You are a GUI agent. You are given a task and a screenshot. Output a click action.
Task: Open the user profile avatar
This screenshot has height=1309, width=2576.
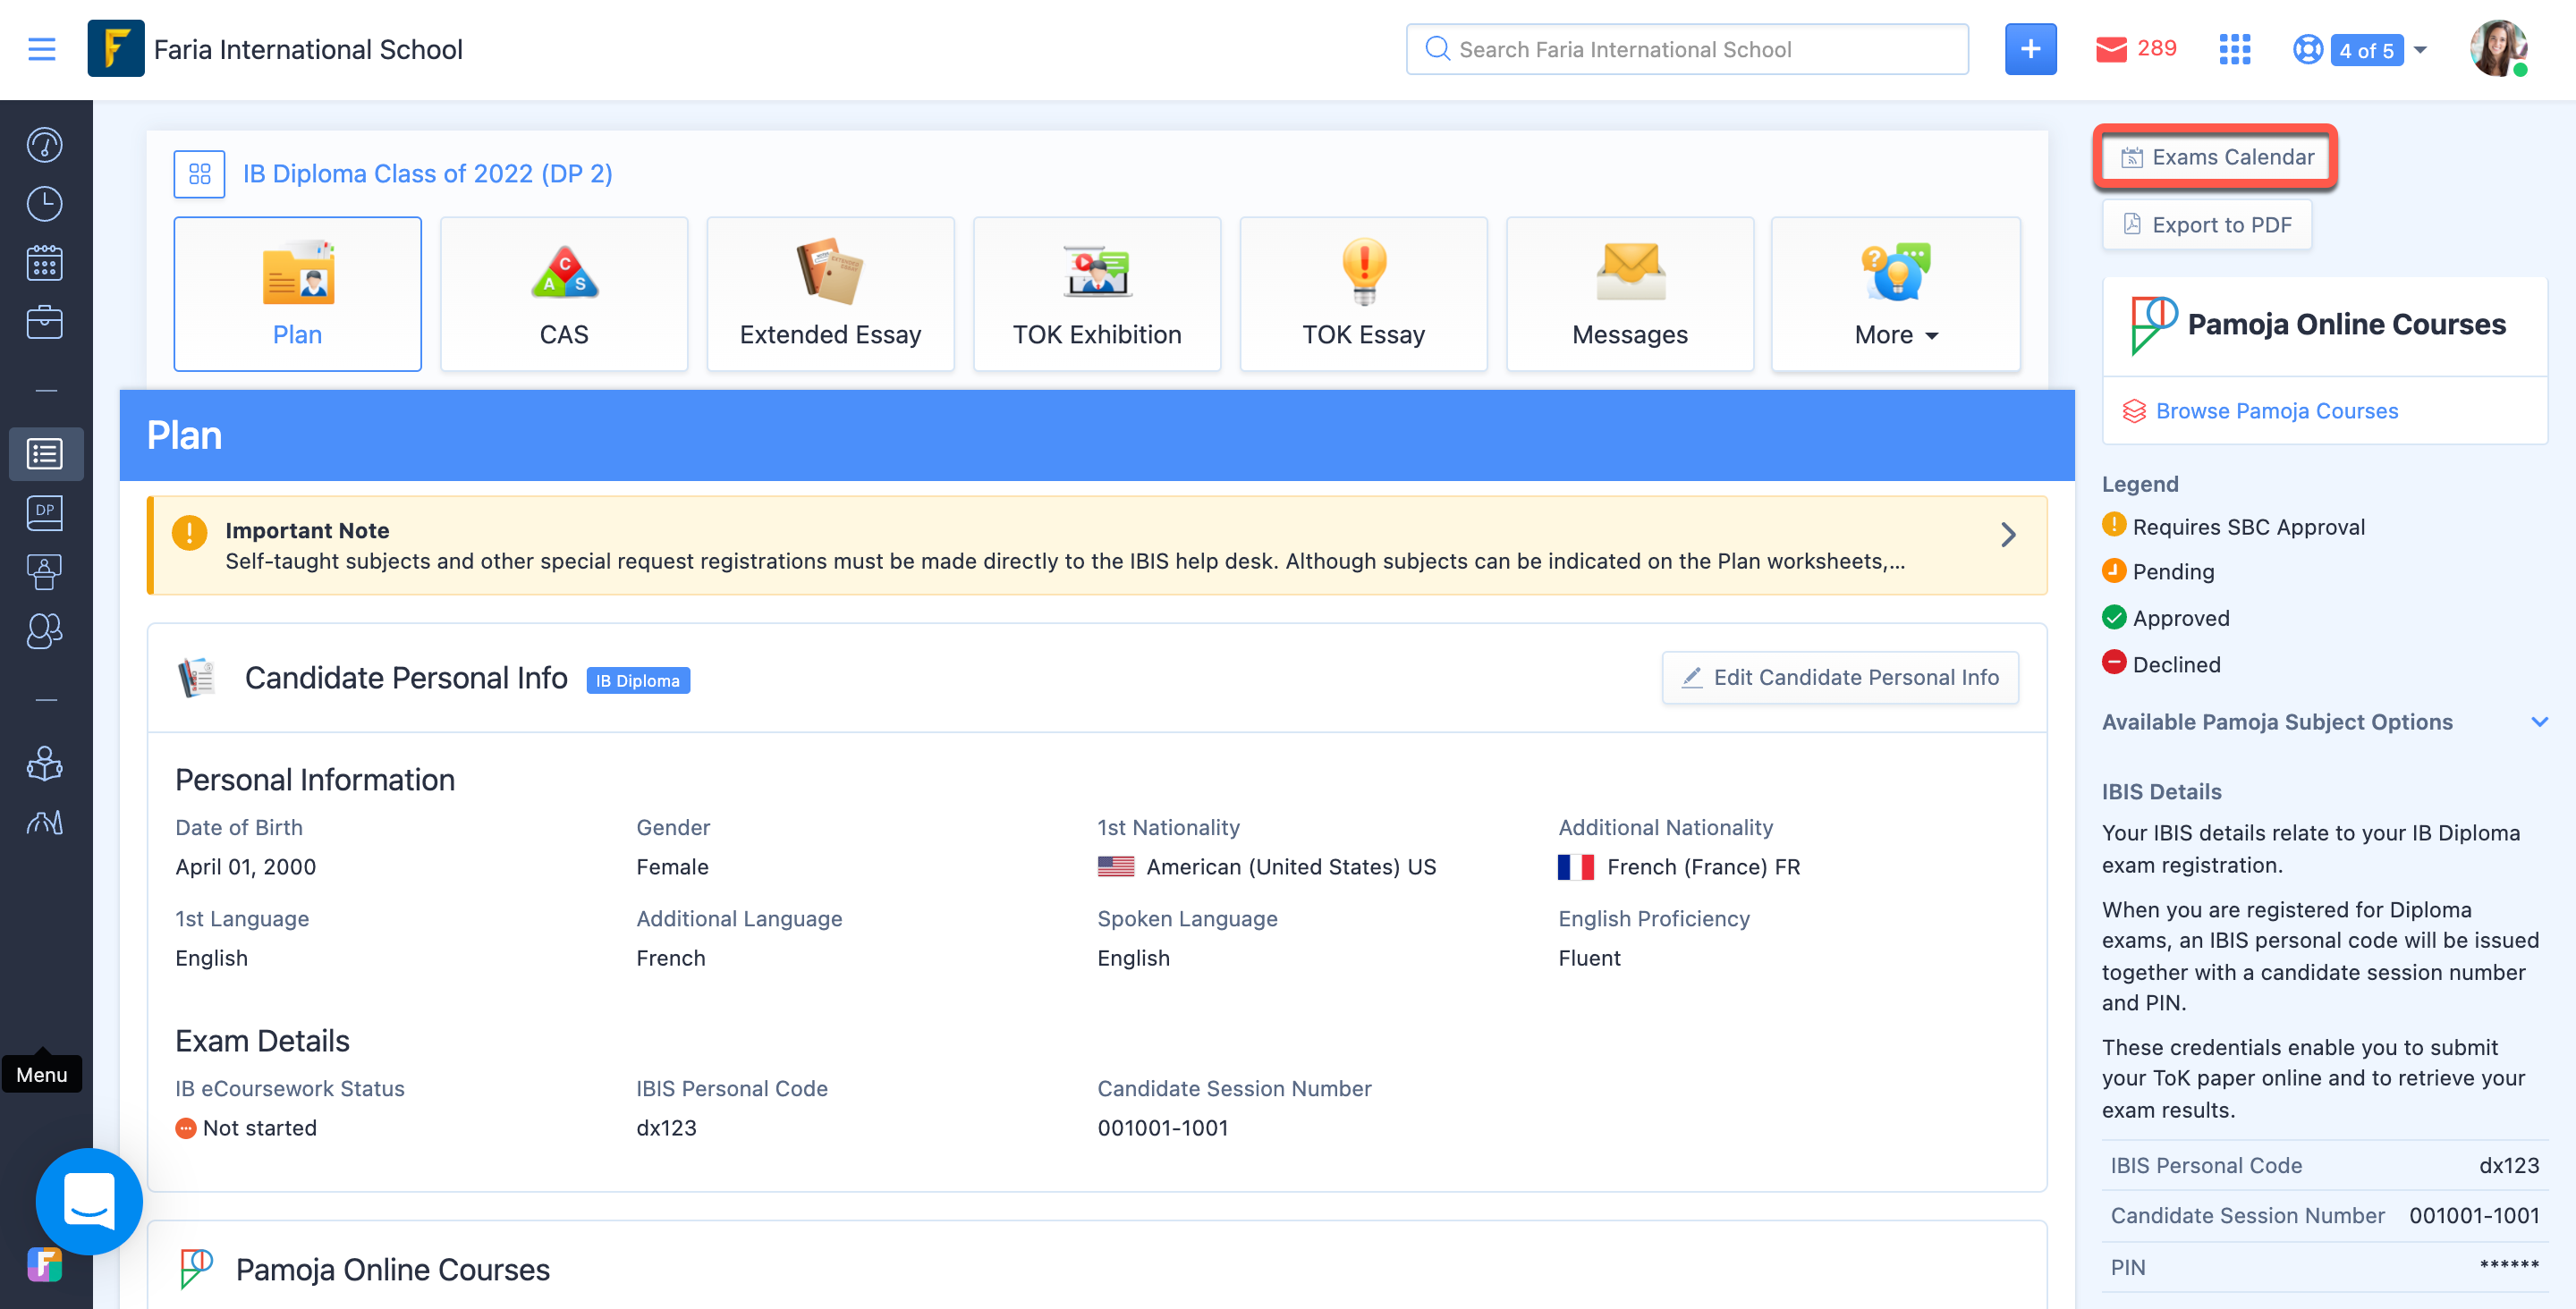(x=2497, y=48)
